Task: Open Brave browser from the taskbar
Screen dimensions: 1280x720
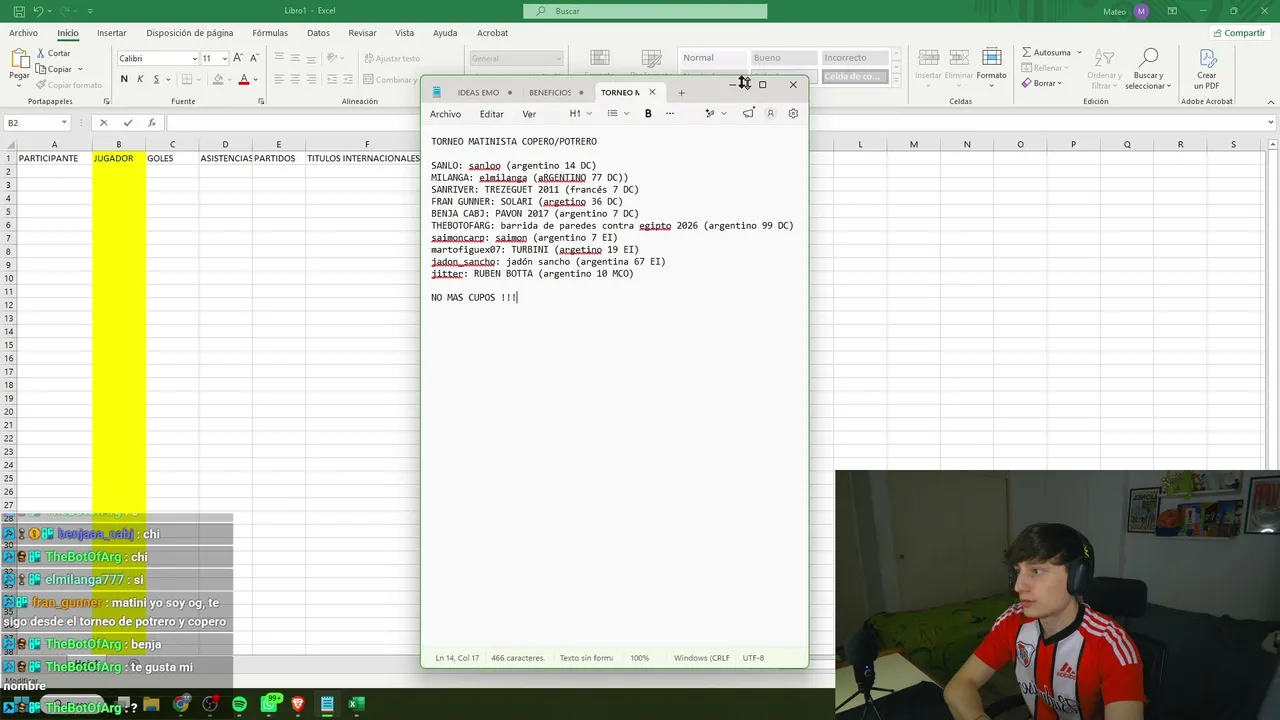Action: pos(297,704)
